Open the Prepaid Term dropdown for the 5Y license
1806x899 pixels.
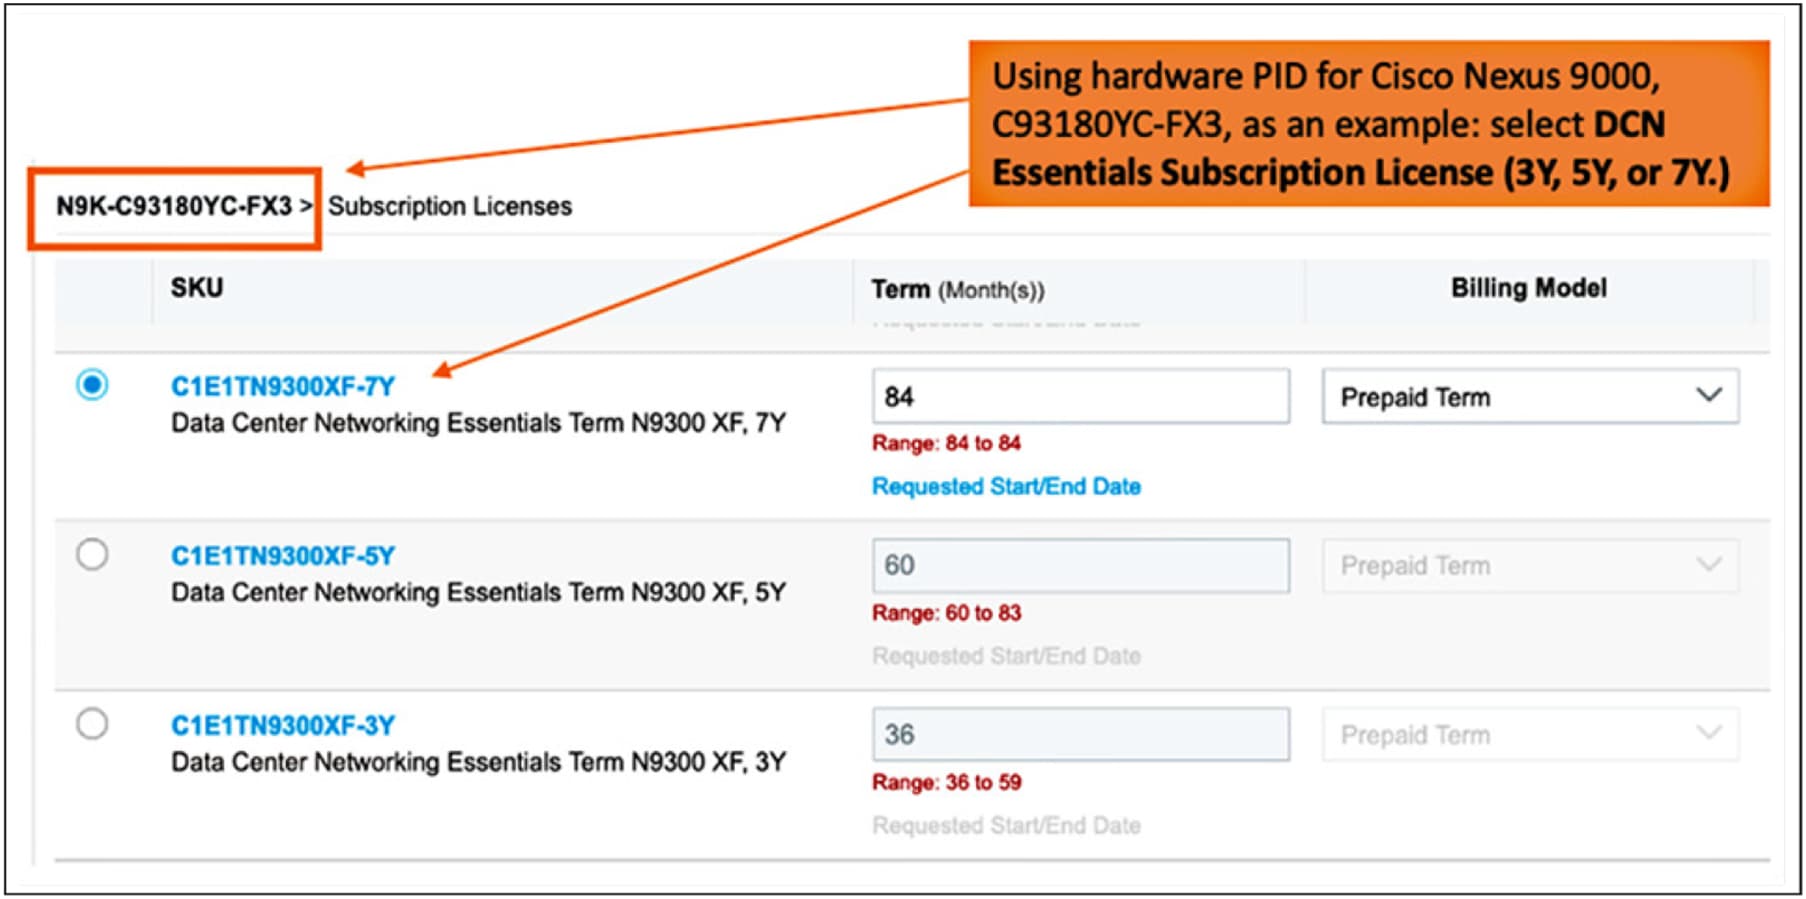click(x=1530, y=565)
